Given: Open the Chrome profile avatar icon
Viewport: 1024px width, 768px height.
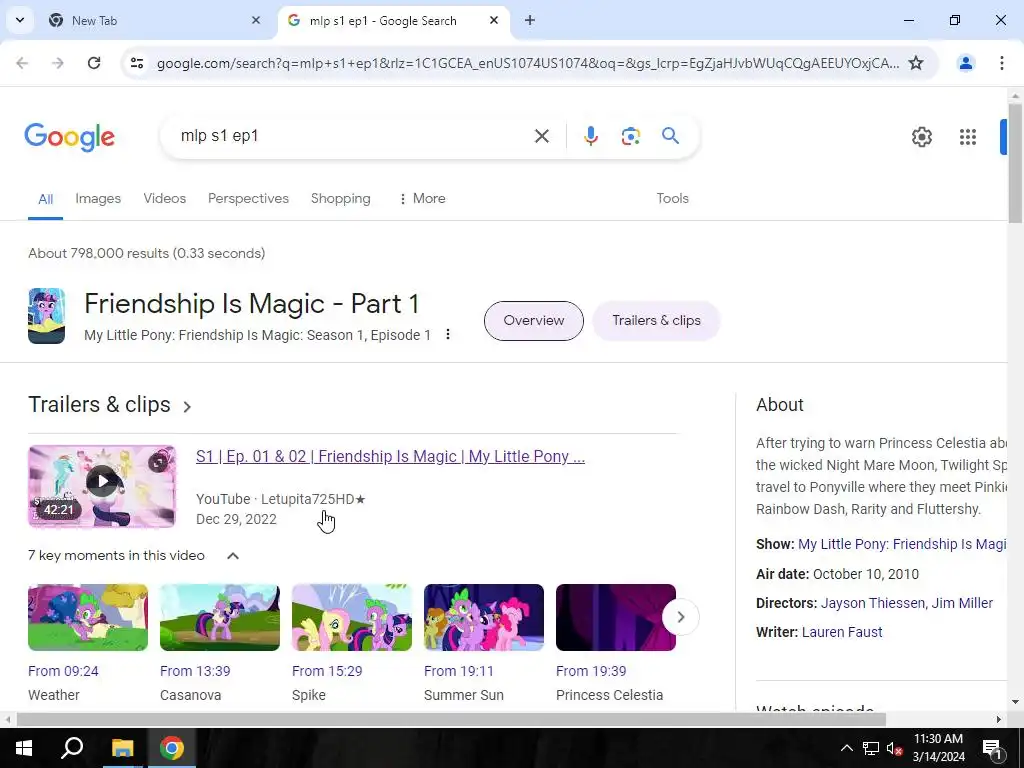Looking at the screenshot, I should tap(965, 63).
